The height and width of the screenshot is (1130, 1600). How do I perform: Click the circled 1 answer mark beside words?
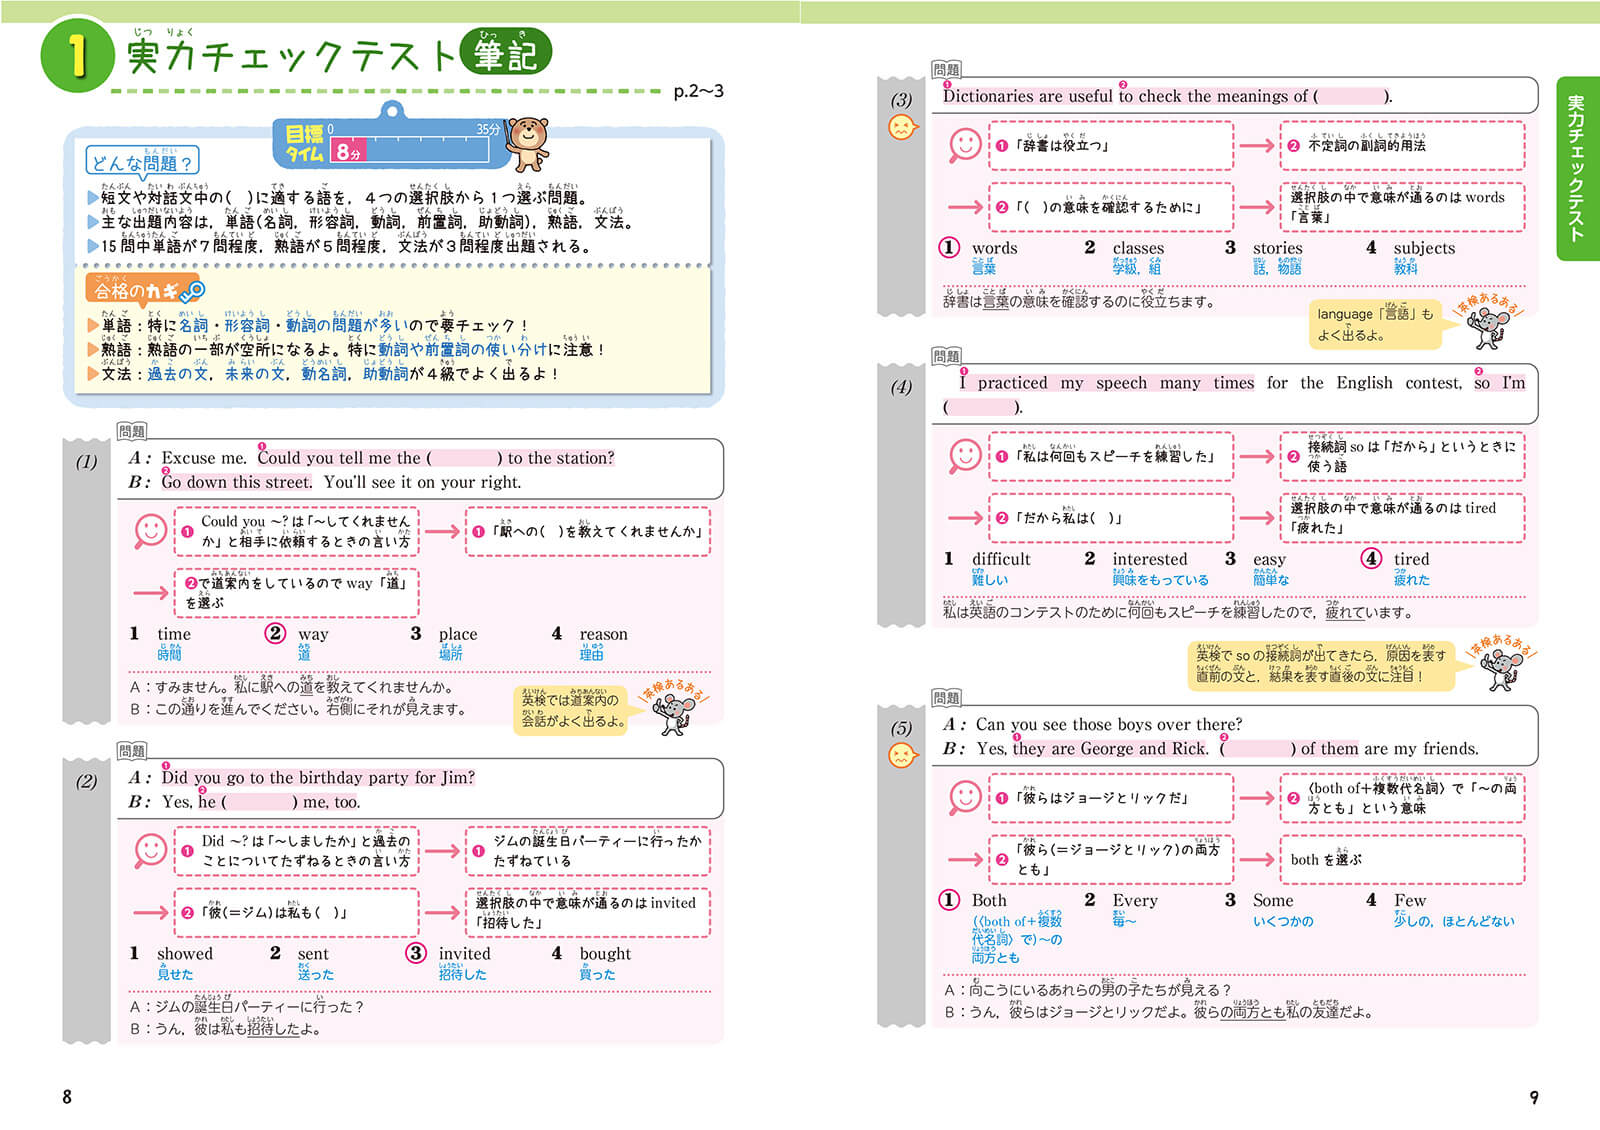coord(949,247)
